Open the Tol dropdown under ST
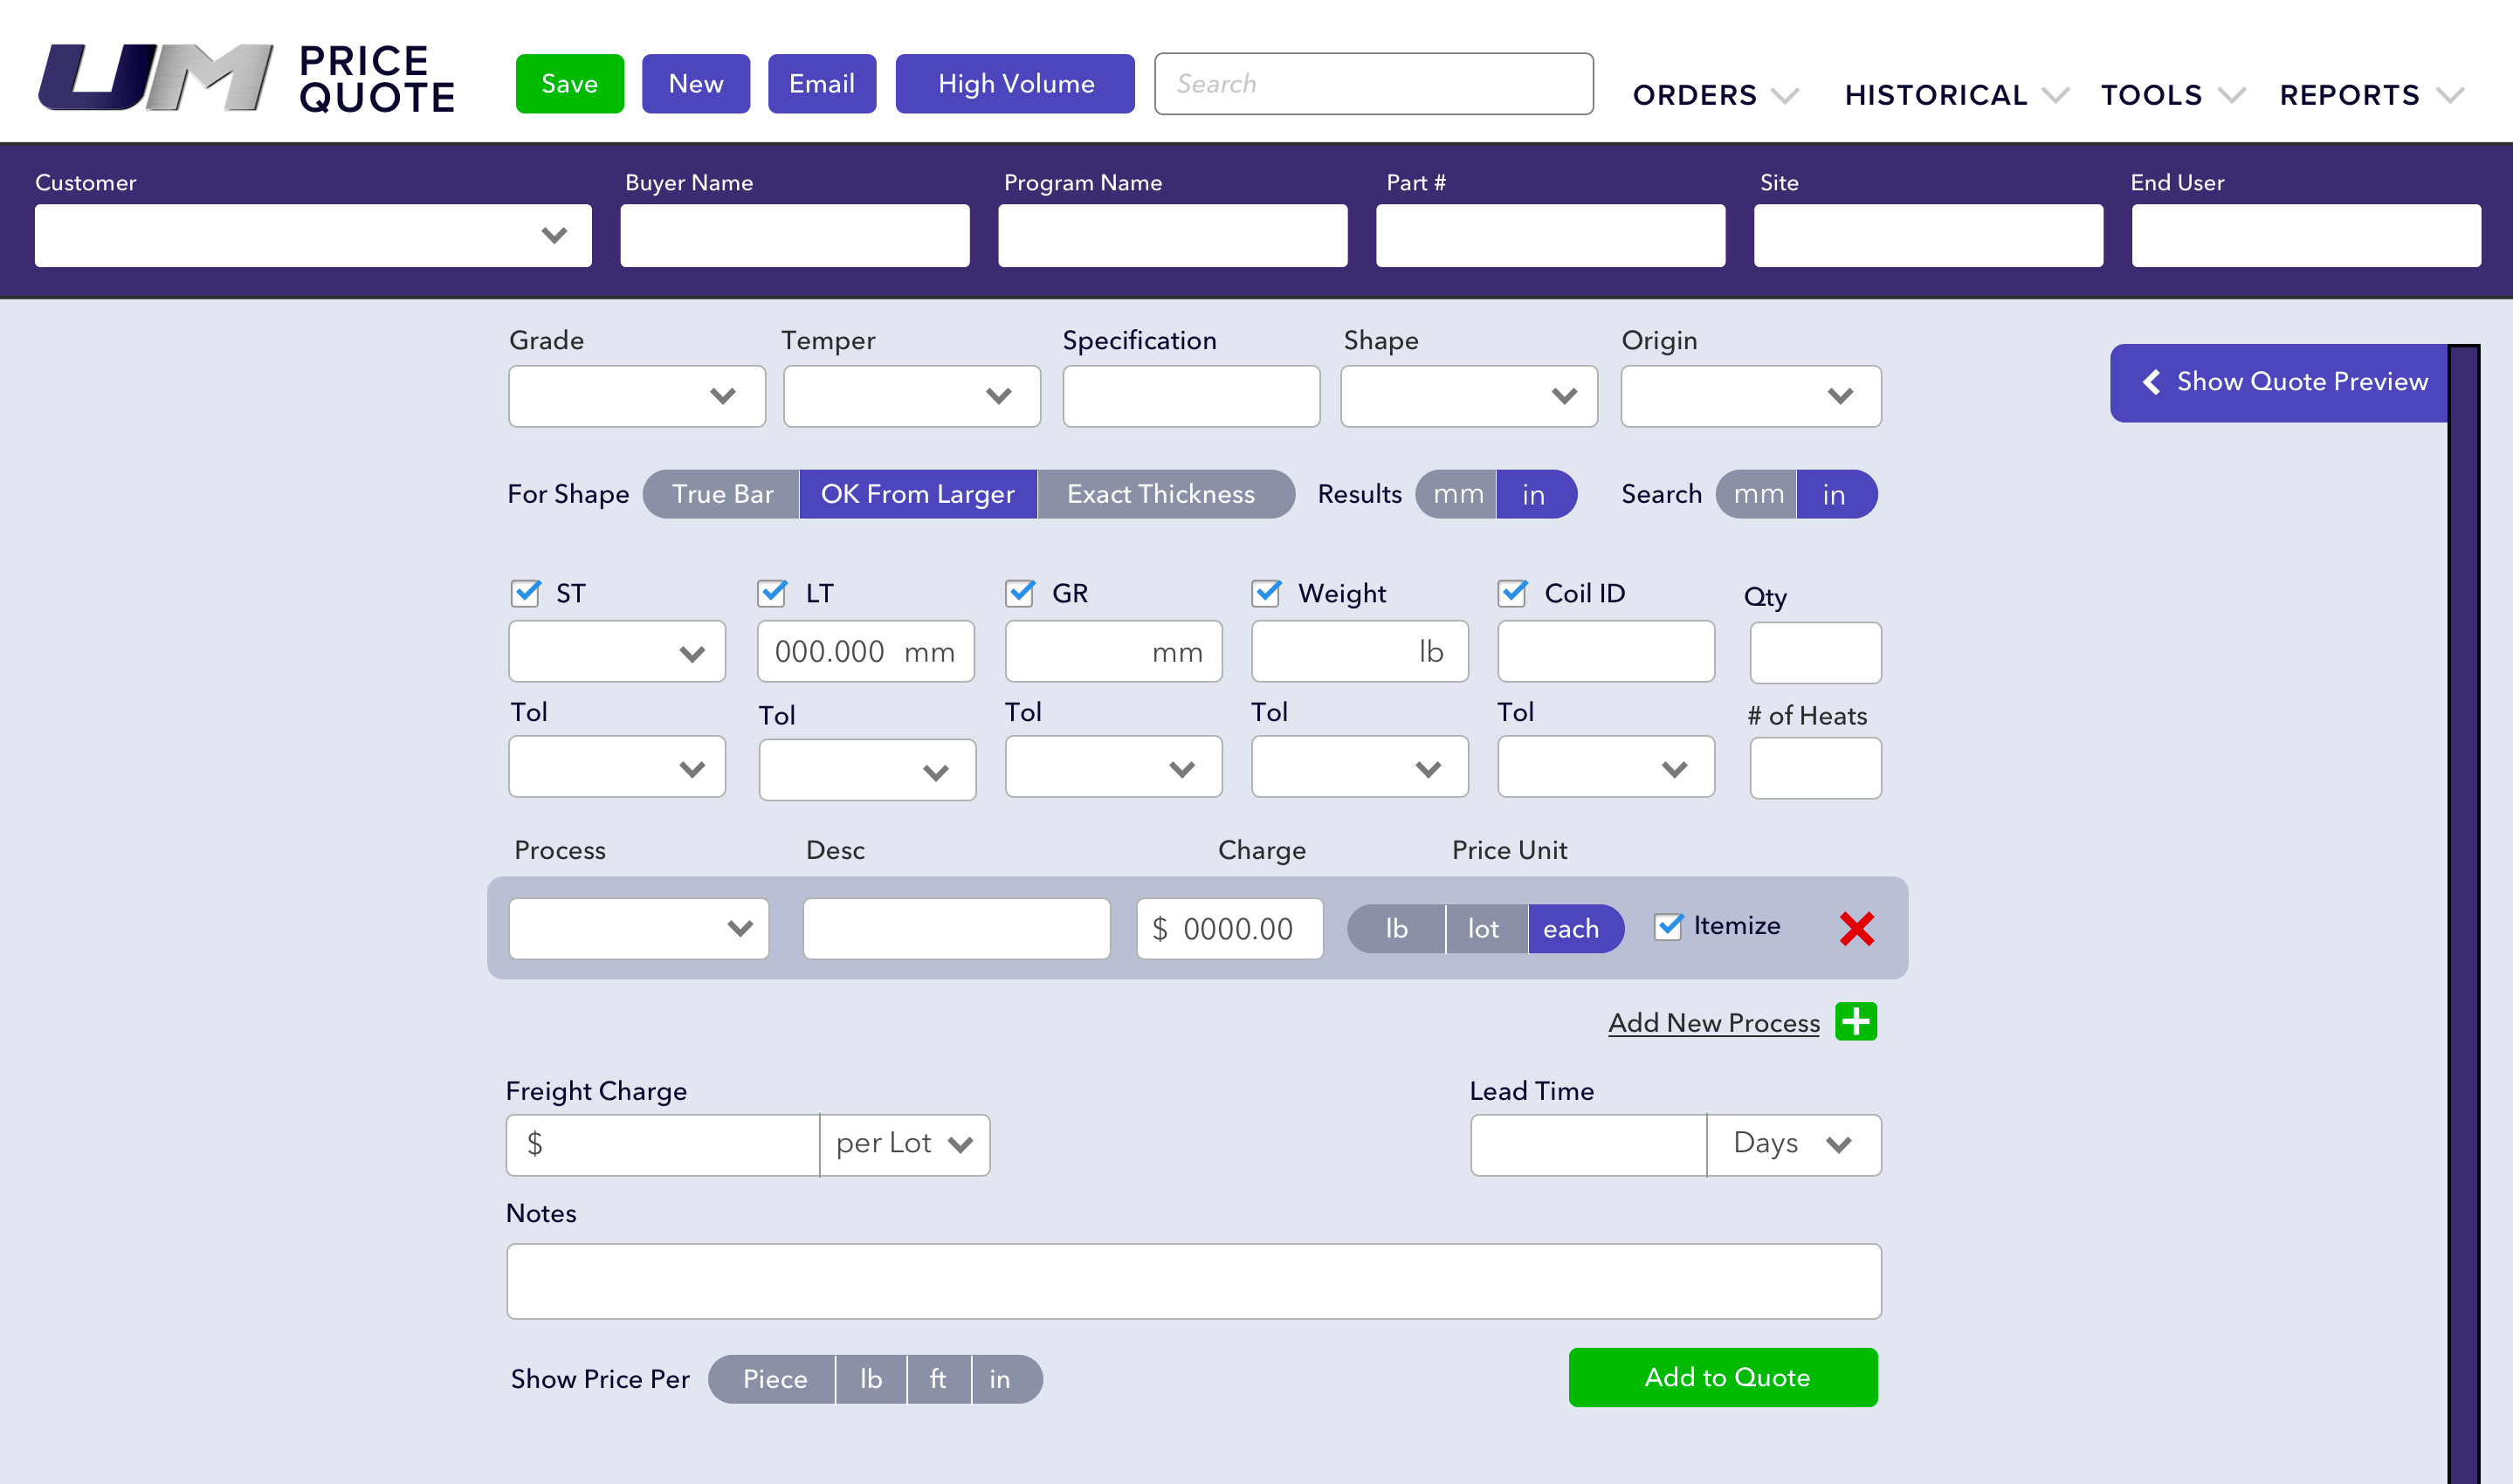The width and height of the screenshot is (2513, 1484). click(x=617, y=767)
